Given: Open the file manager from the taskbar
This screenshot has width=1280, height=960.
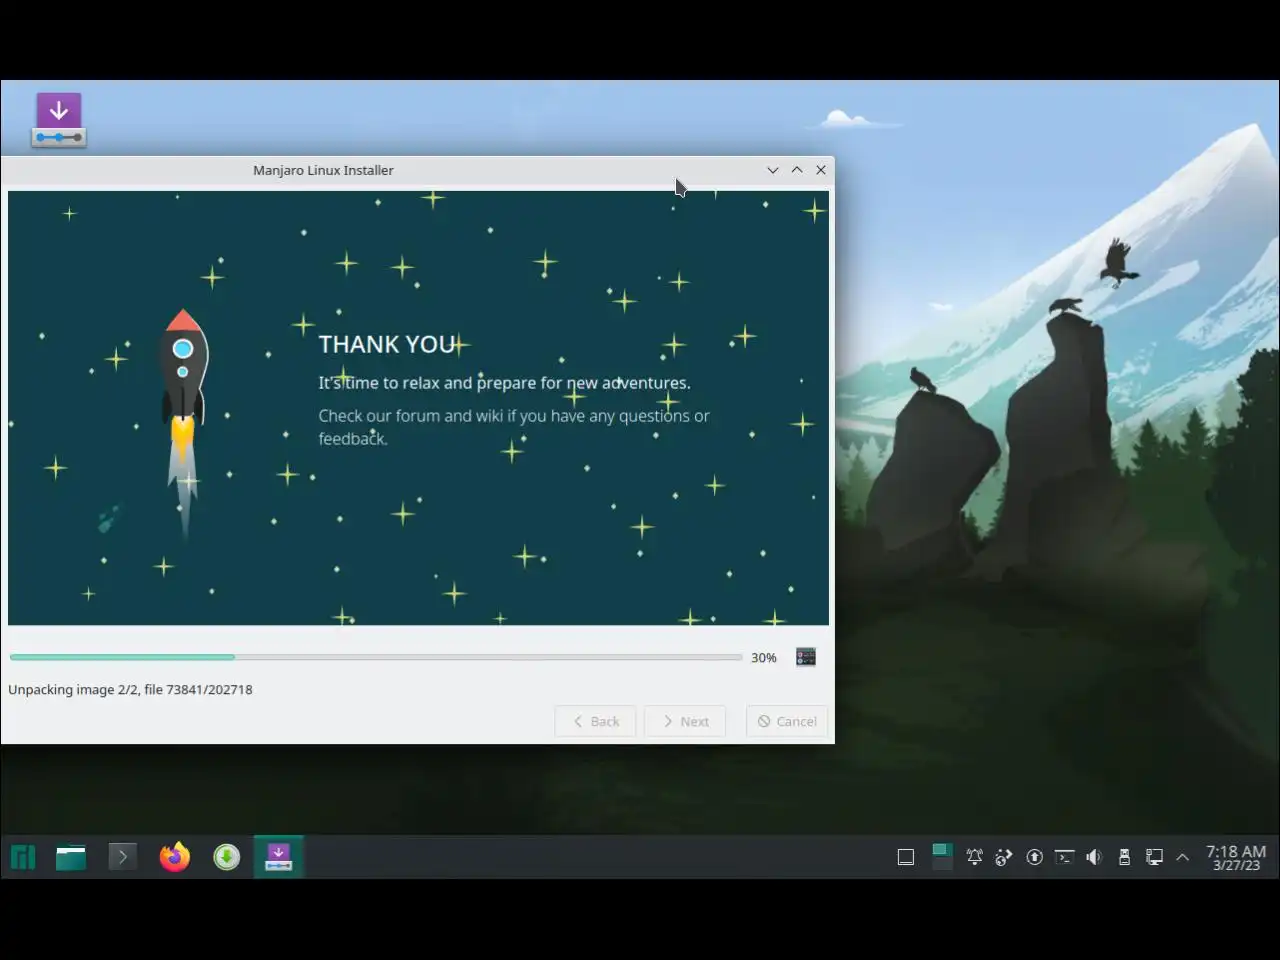Looking at the screenshot, I should coord(71,857).
